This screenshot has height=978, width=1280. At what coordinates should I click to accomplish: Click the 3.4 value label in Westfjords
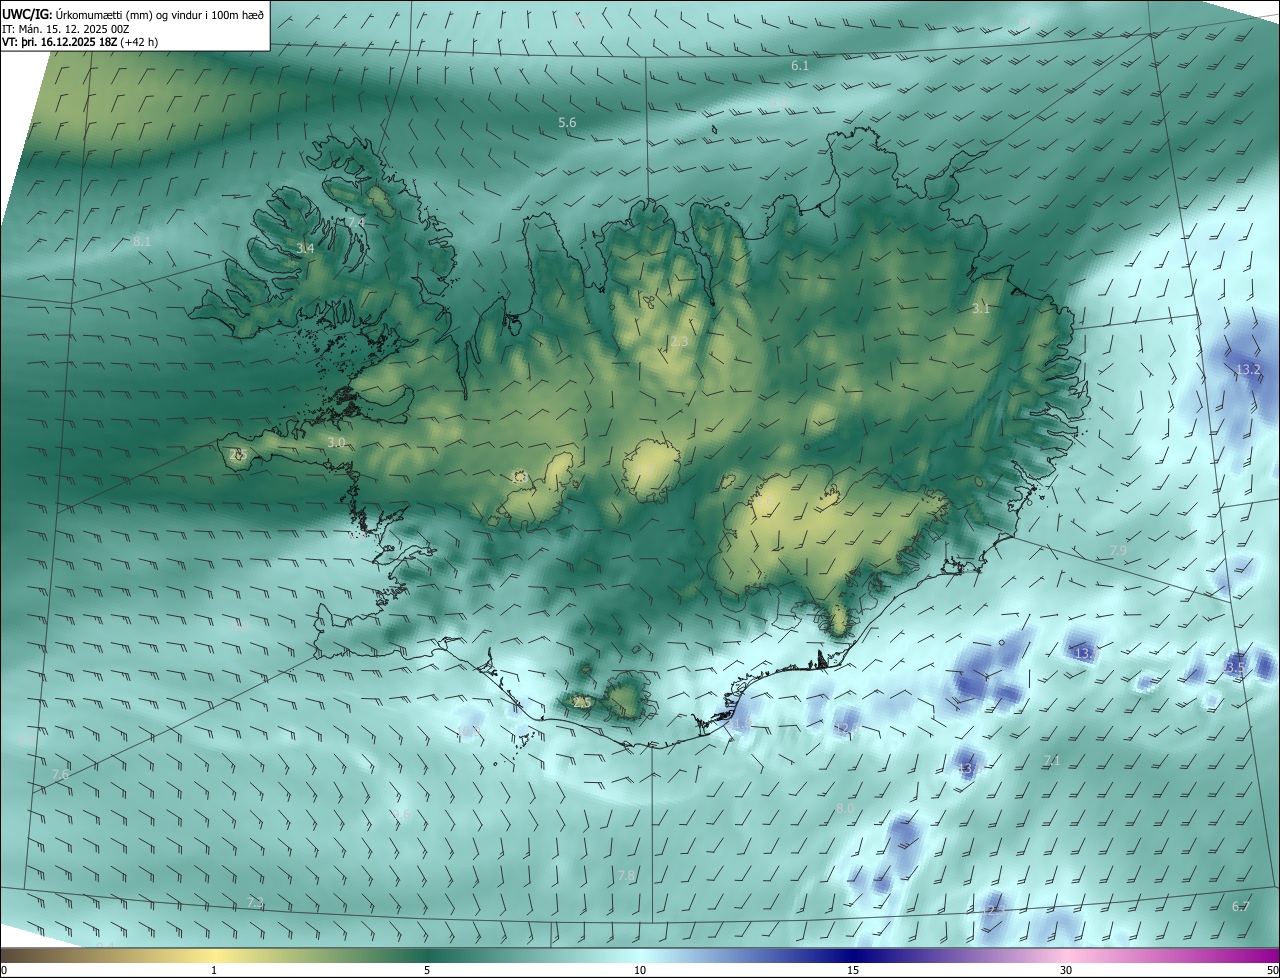tap(306, 248)
